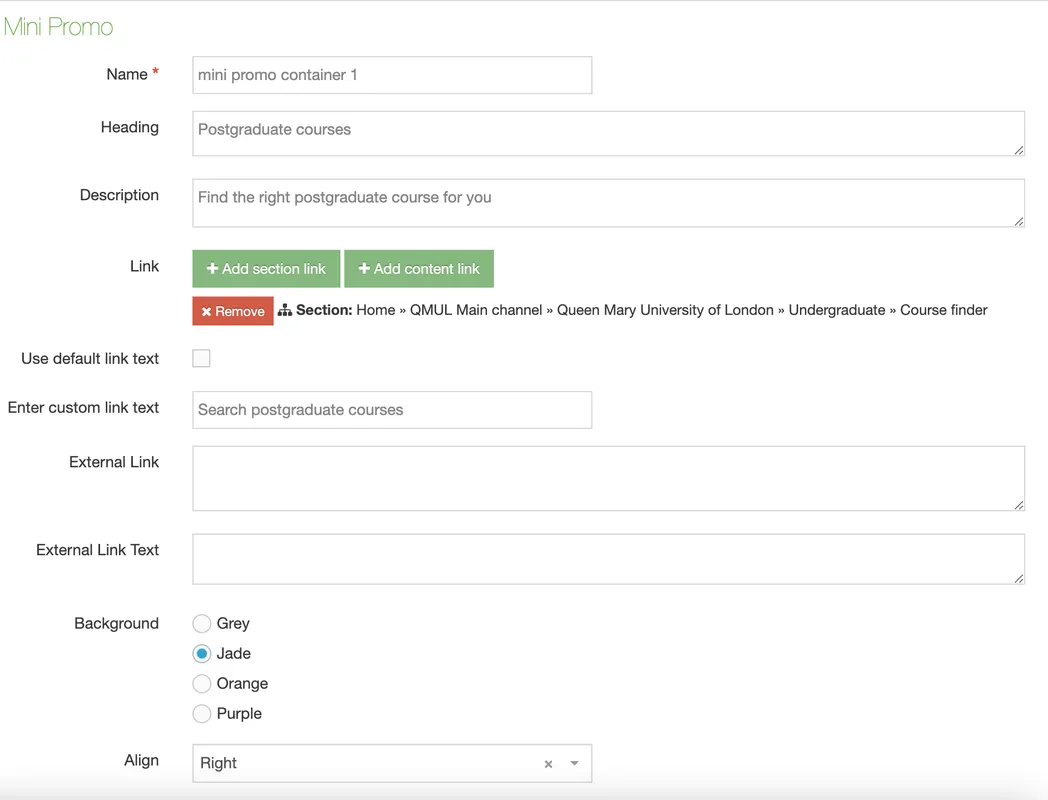Viewport: 1048px width, 800px height.
Task: Choose the Orange background radio button
Action: (201, 684)
